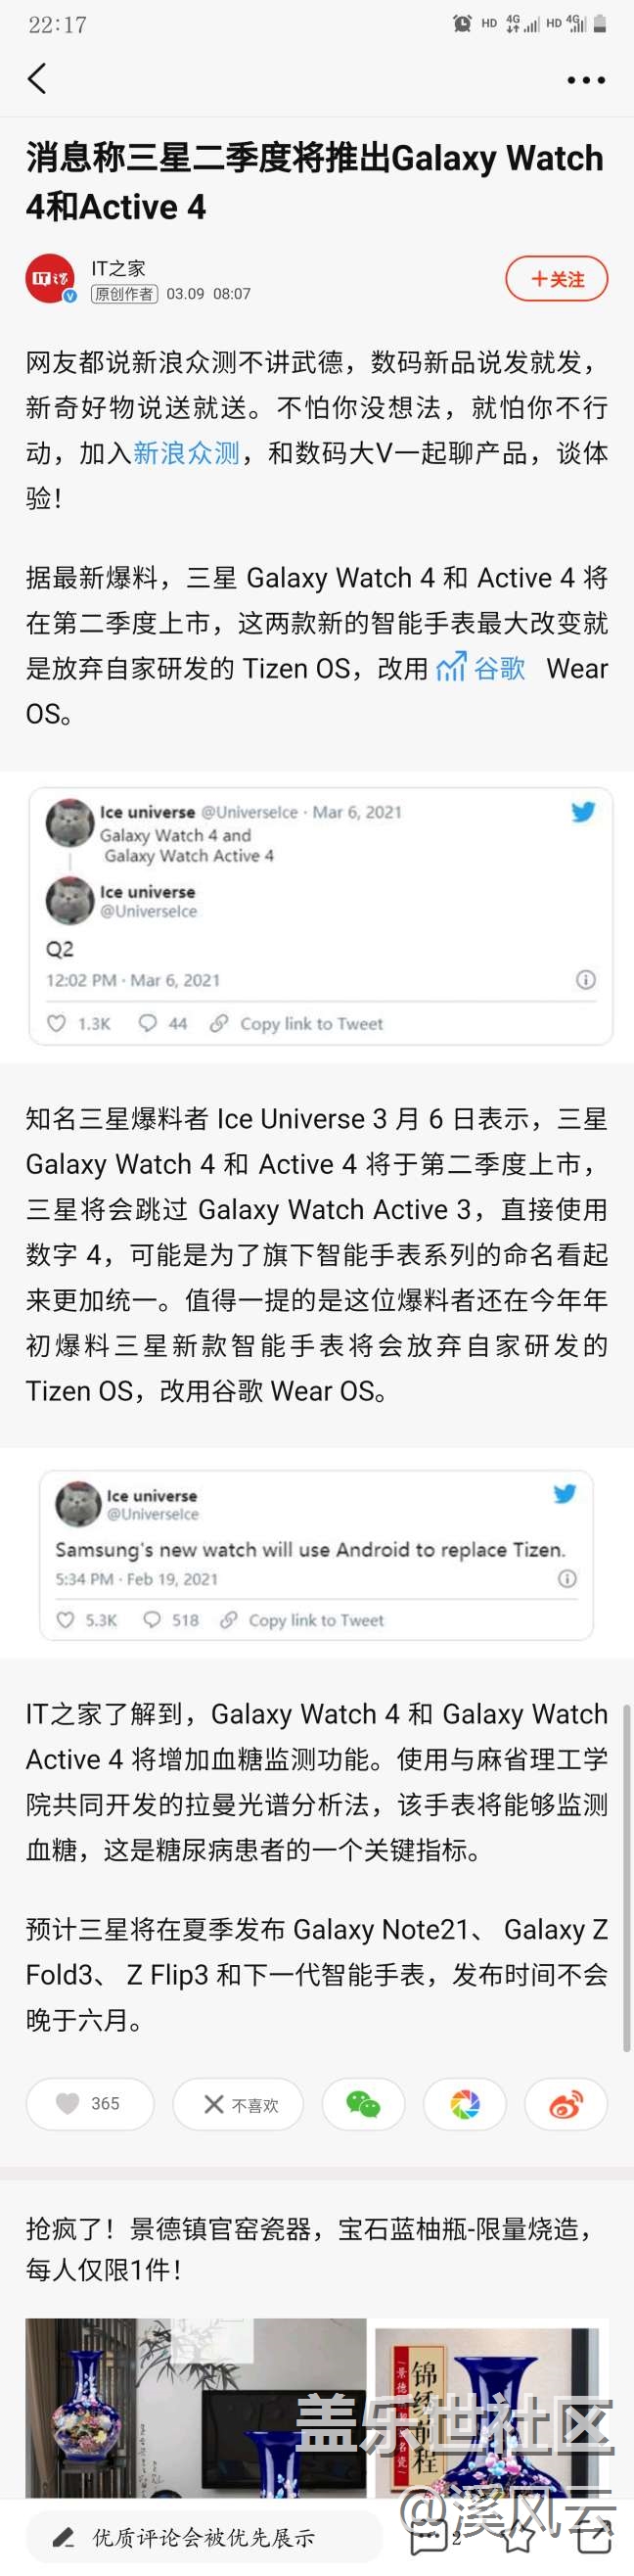Viewport: 634px width, 2576px height.
Task: Click the info icon in first tweet
Action: pos(586,980)
